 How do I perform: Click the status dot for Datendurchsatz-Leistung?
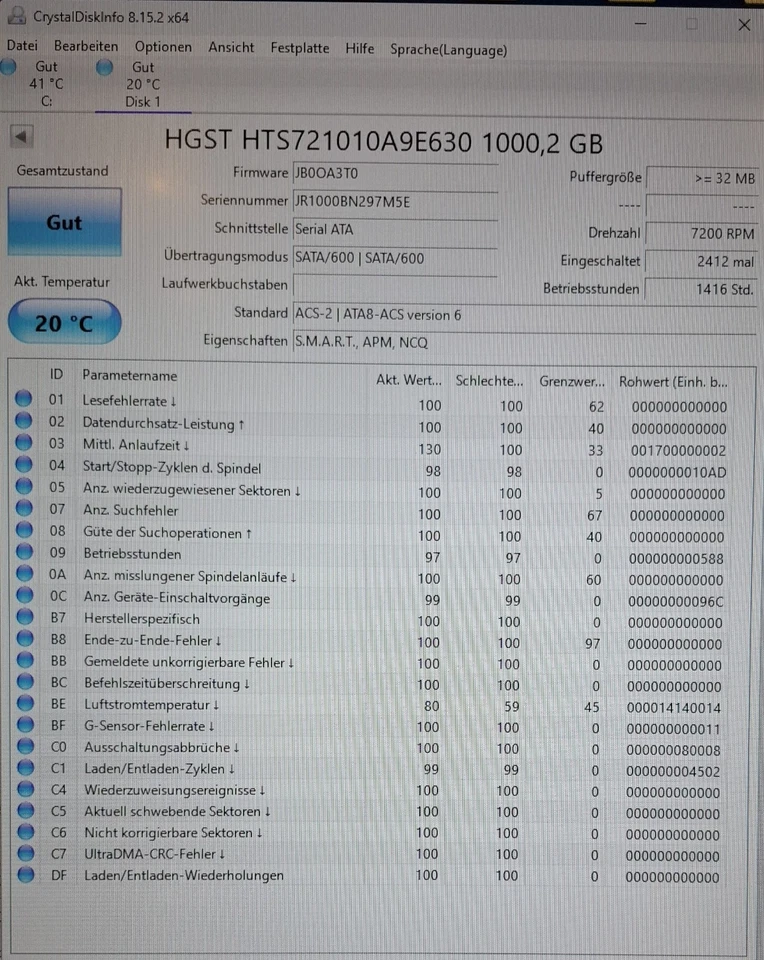(x=23, y=421)
